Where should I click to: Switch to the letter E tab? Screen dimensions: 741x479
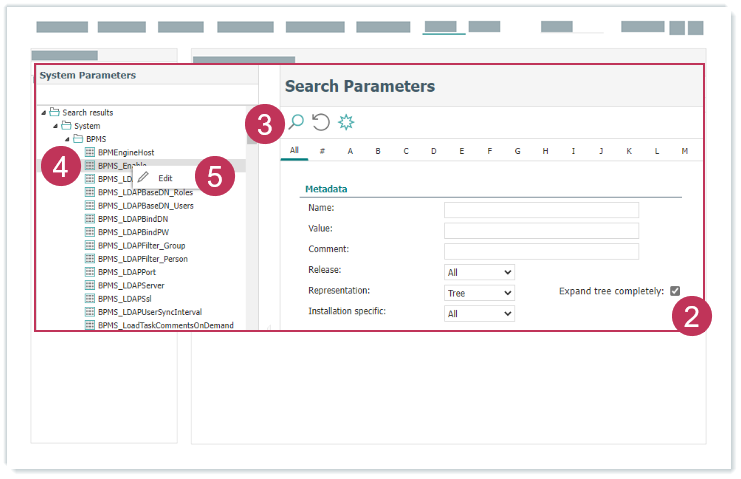click(x=461, y=151)
